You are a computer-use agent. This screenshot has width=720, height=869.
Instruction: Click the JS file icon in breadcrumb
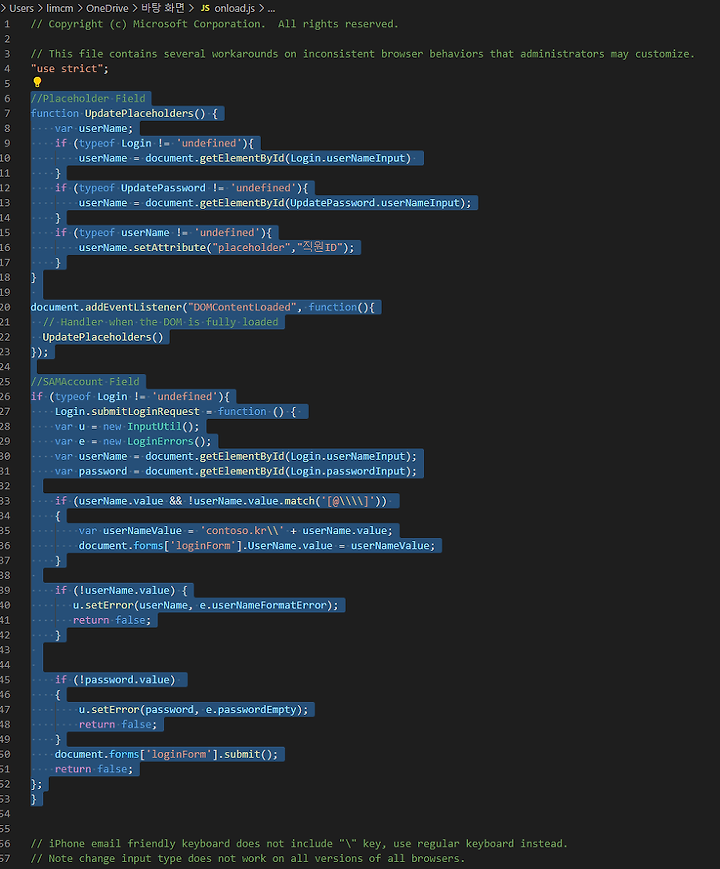point(205,8)
